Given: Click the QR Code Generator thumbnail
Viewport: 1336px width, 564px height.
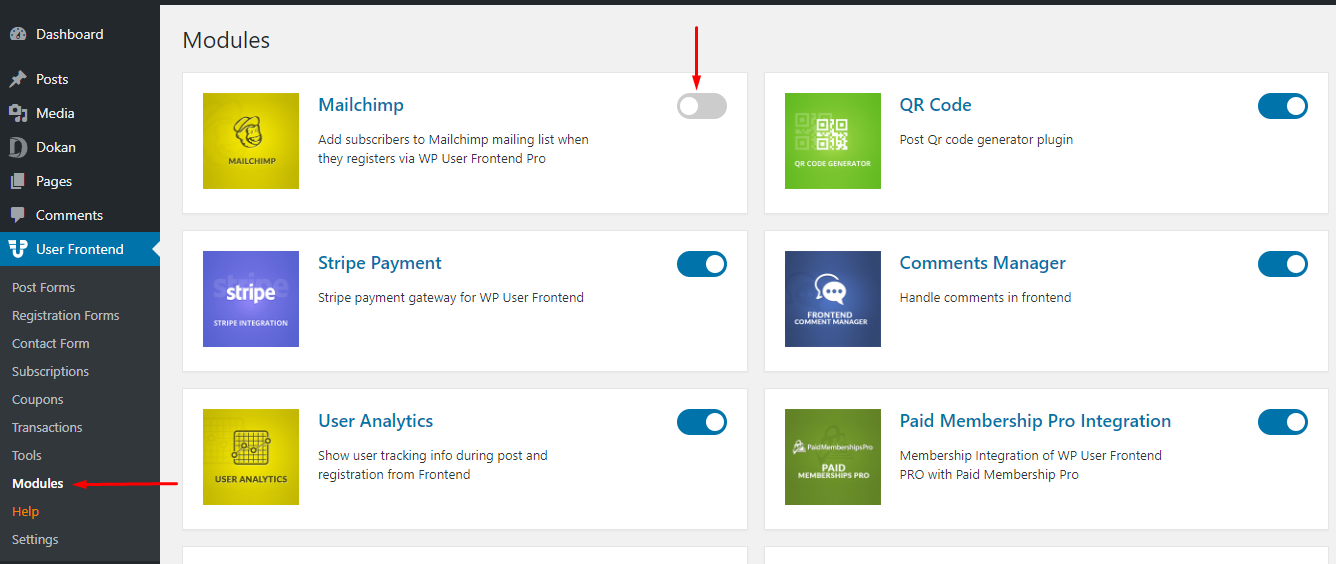Looking at the screenshot, I should (833, 141).
